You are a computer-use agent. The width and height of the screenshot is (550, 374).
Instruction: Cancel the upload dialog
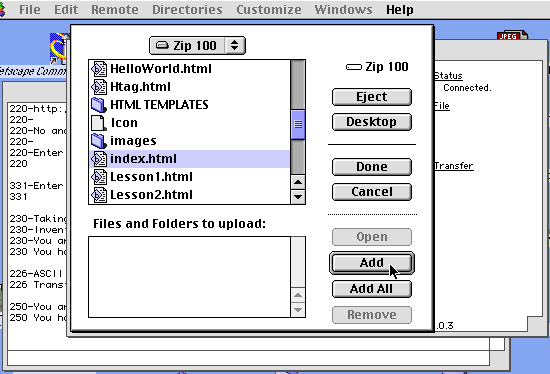(372, 192)
